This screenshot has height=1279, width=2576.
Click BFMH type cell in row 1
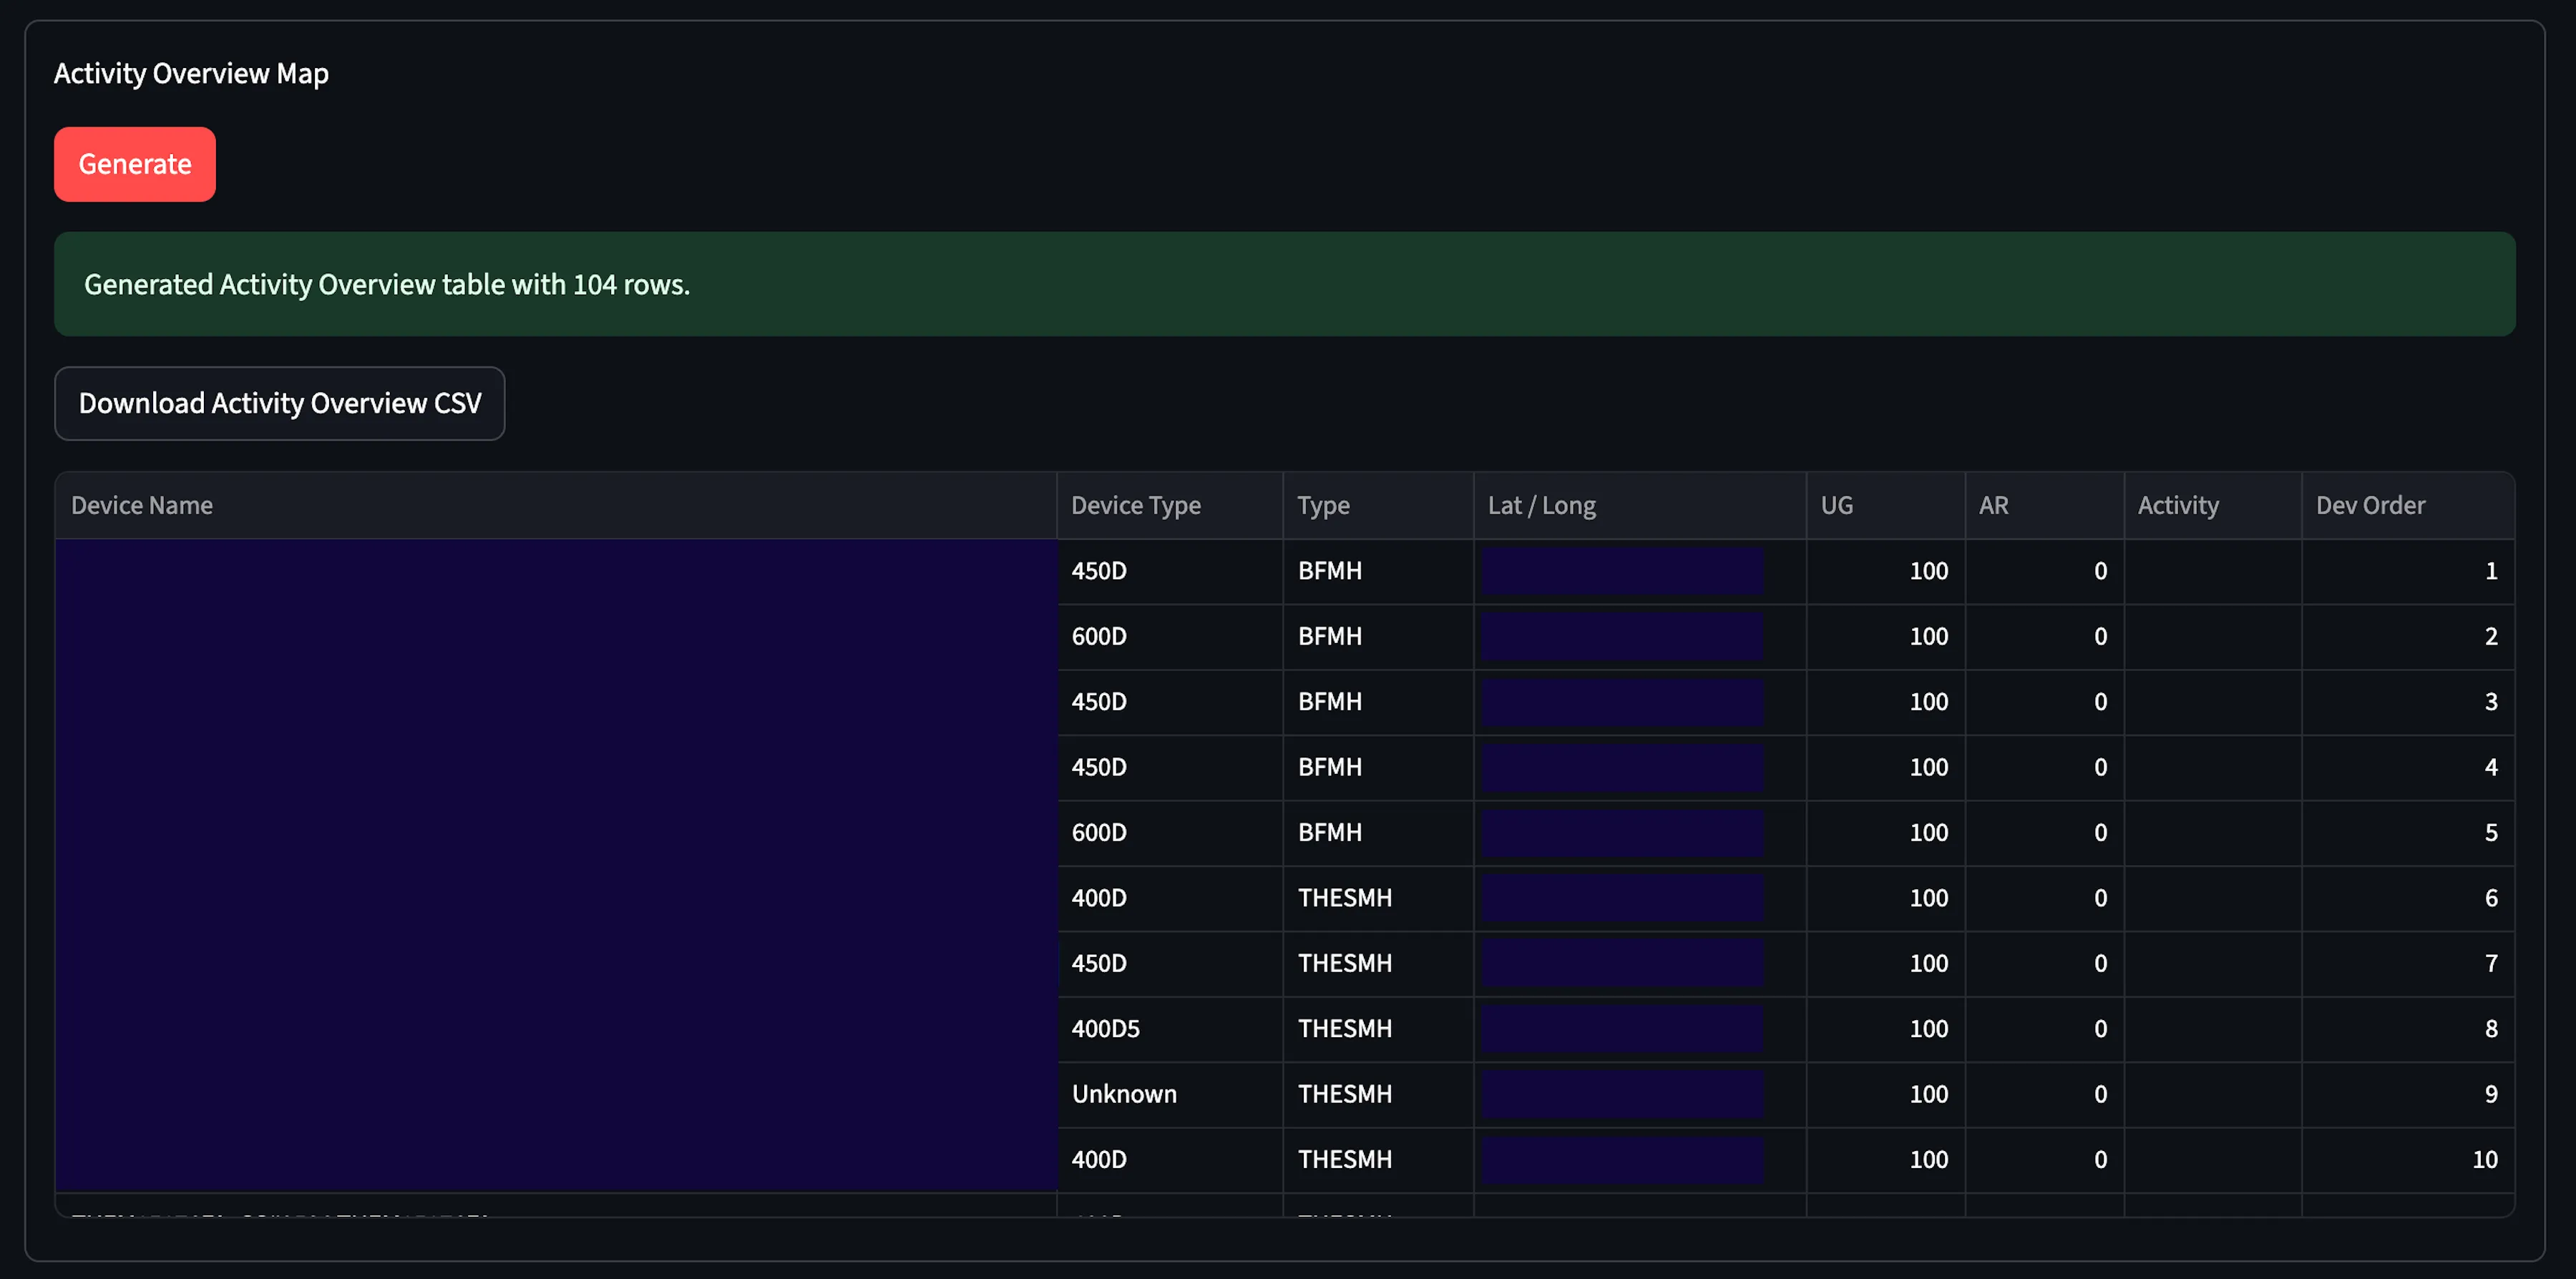(1329, 571)
